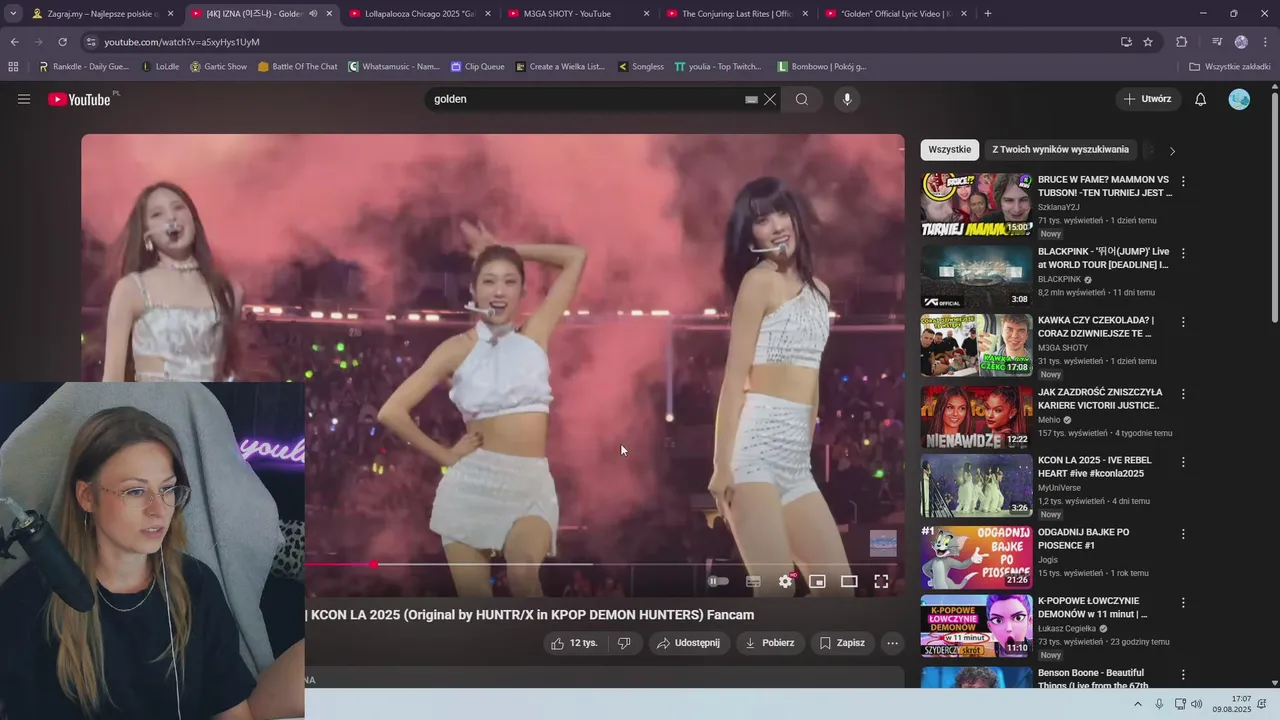Save video with Zapisz button
Viewport: 1280px width, 720px height.
(842, 643)
